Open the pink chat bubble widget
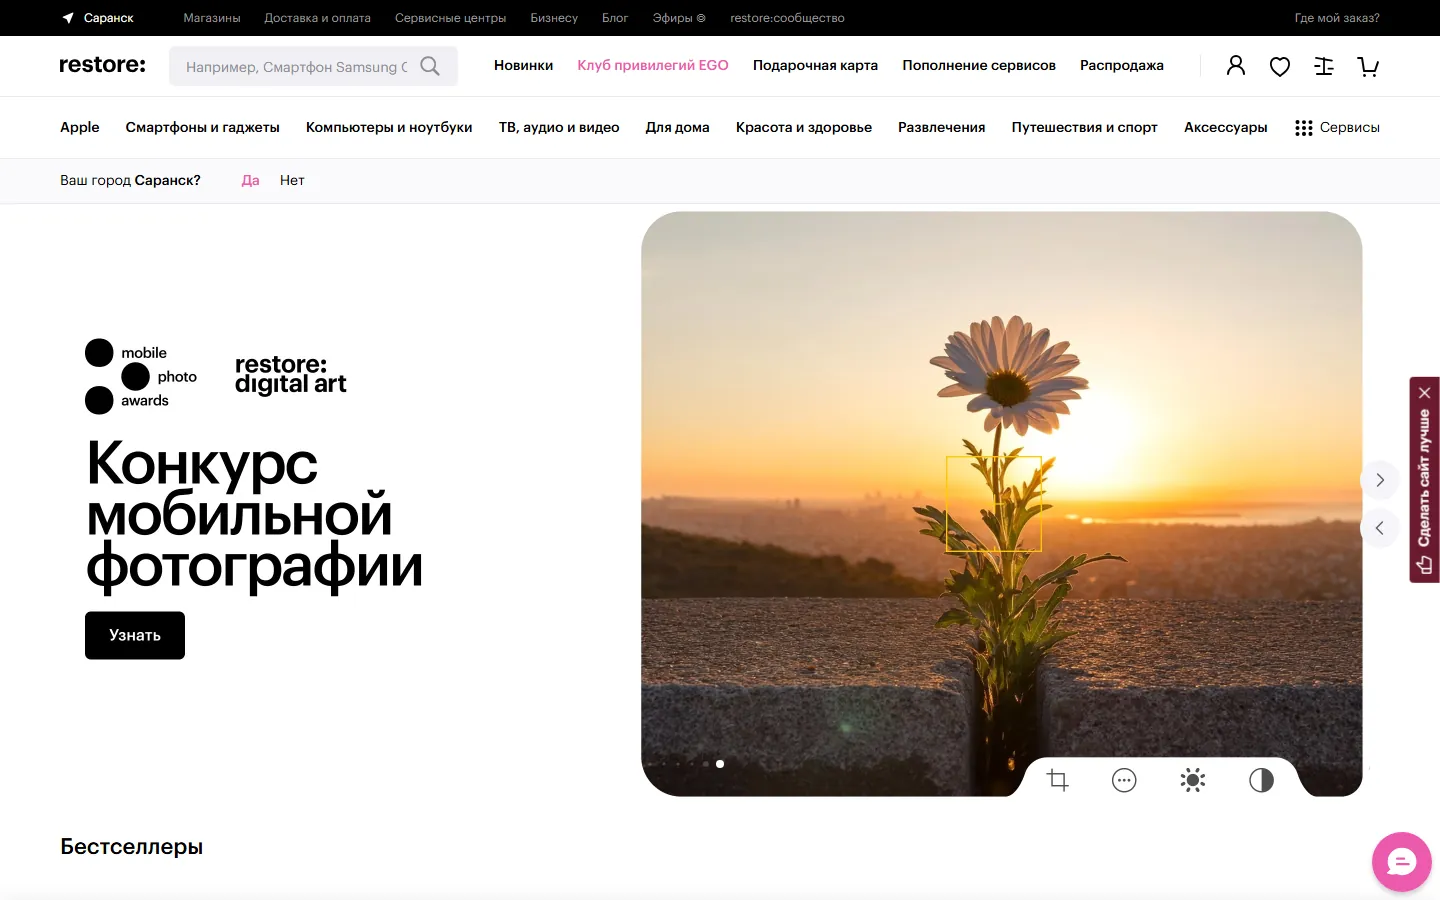This screenshot has width=1440, height=900. click(1402, 861)
